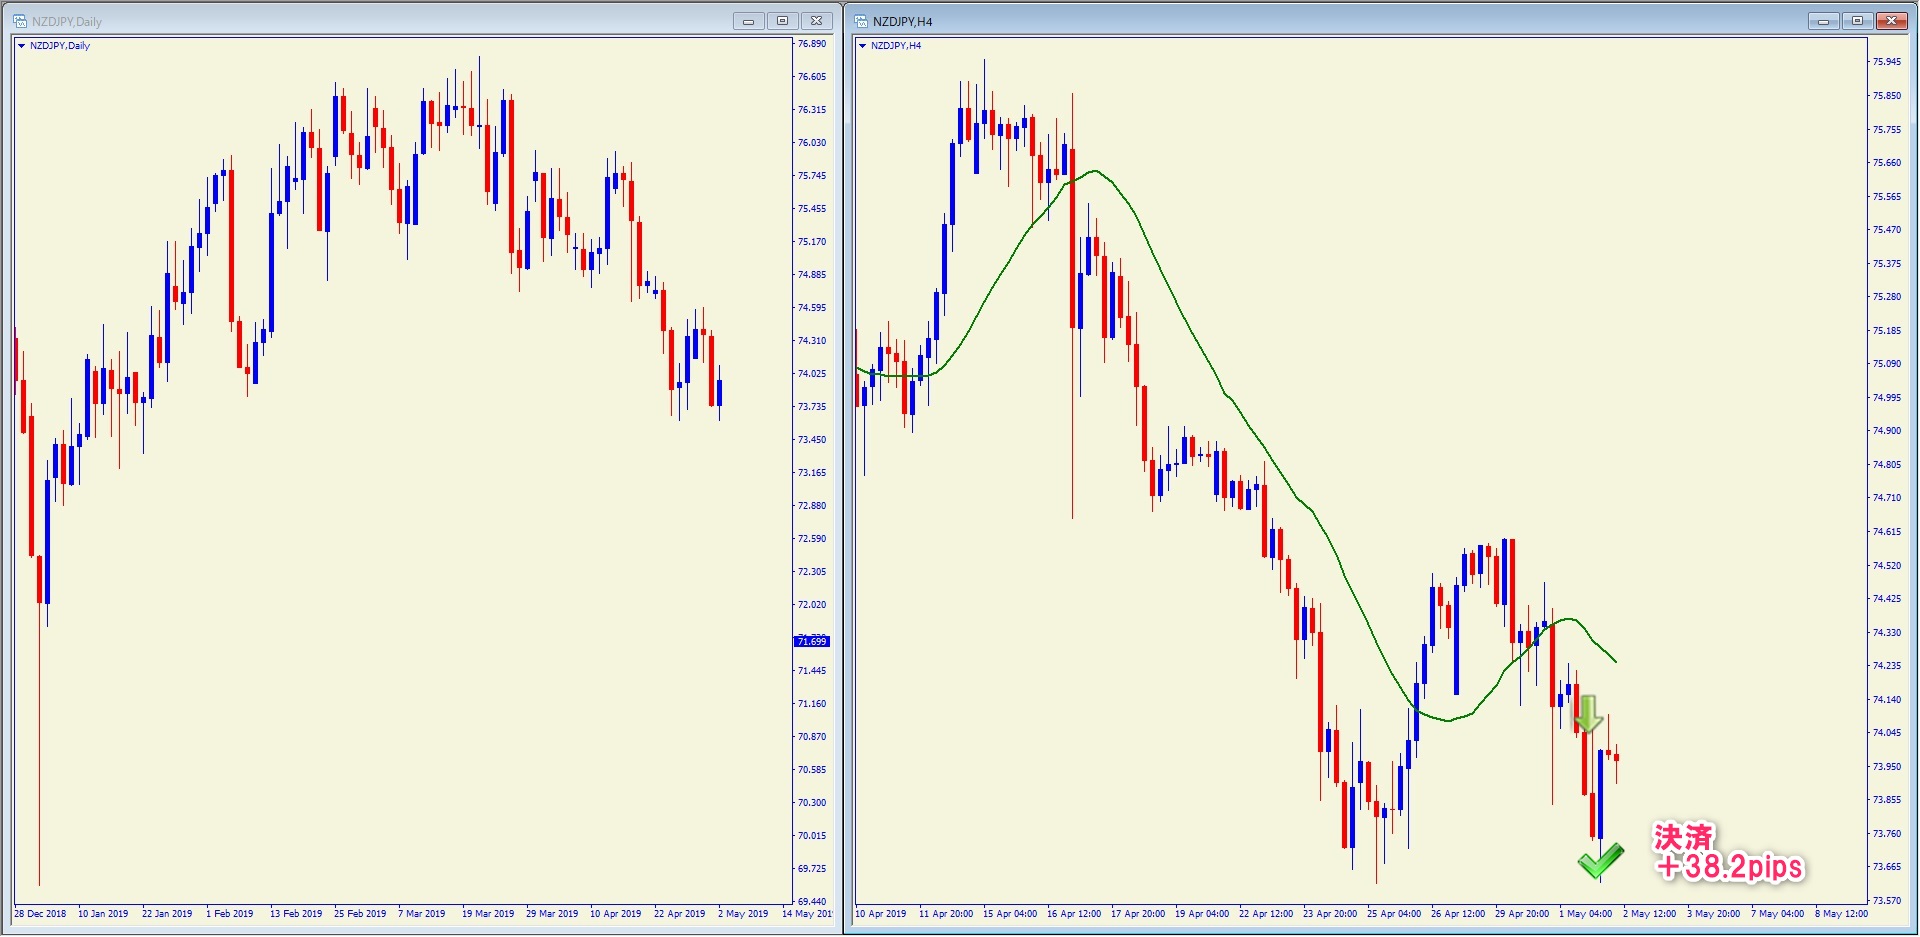Click the 76.890 price level on Daily scale
This screenshot has height=937, width=1920.
click(x=811, y=44)
